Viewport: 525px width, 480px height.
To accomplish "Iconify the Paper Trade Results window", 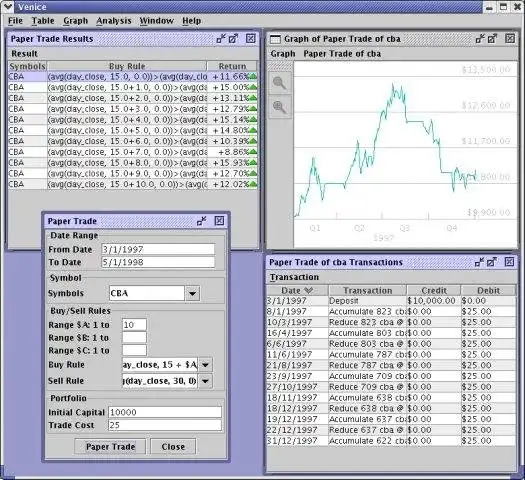I will [221, 38].
